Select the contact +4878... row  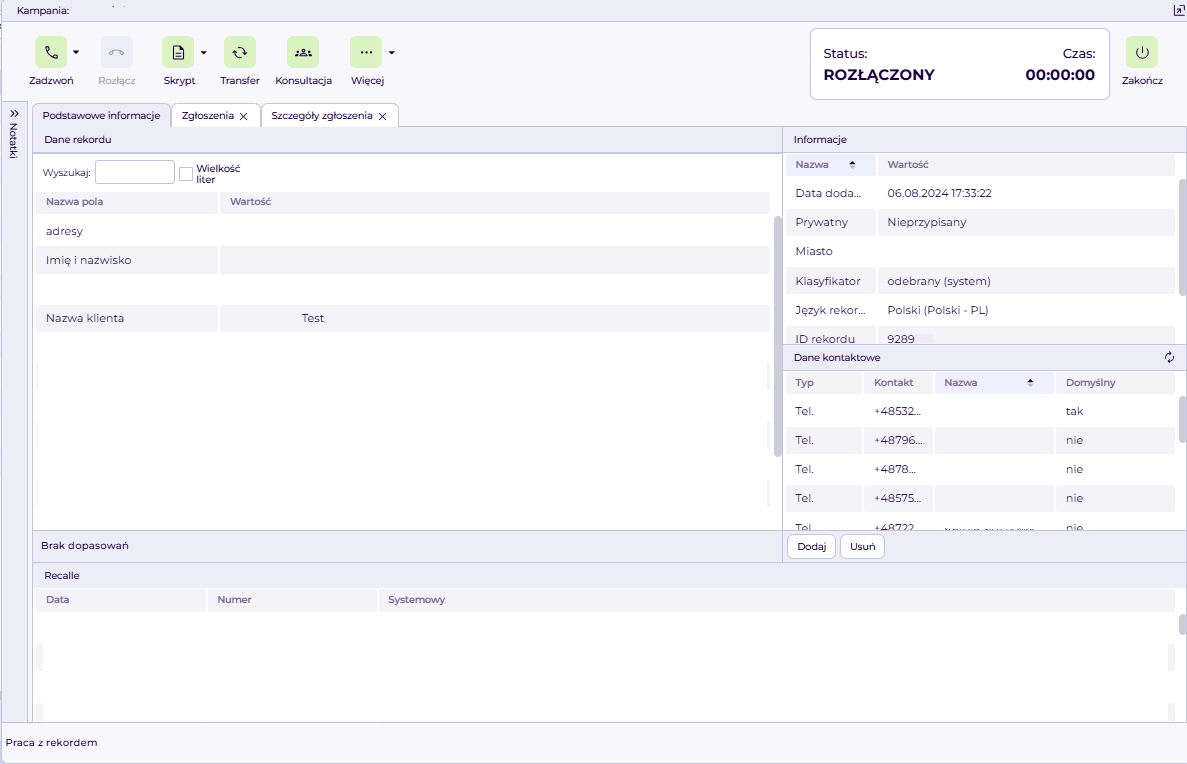980,469
